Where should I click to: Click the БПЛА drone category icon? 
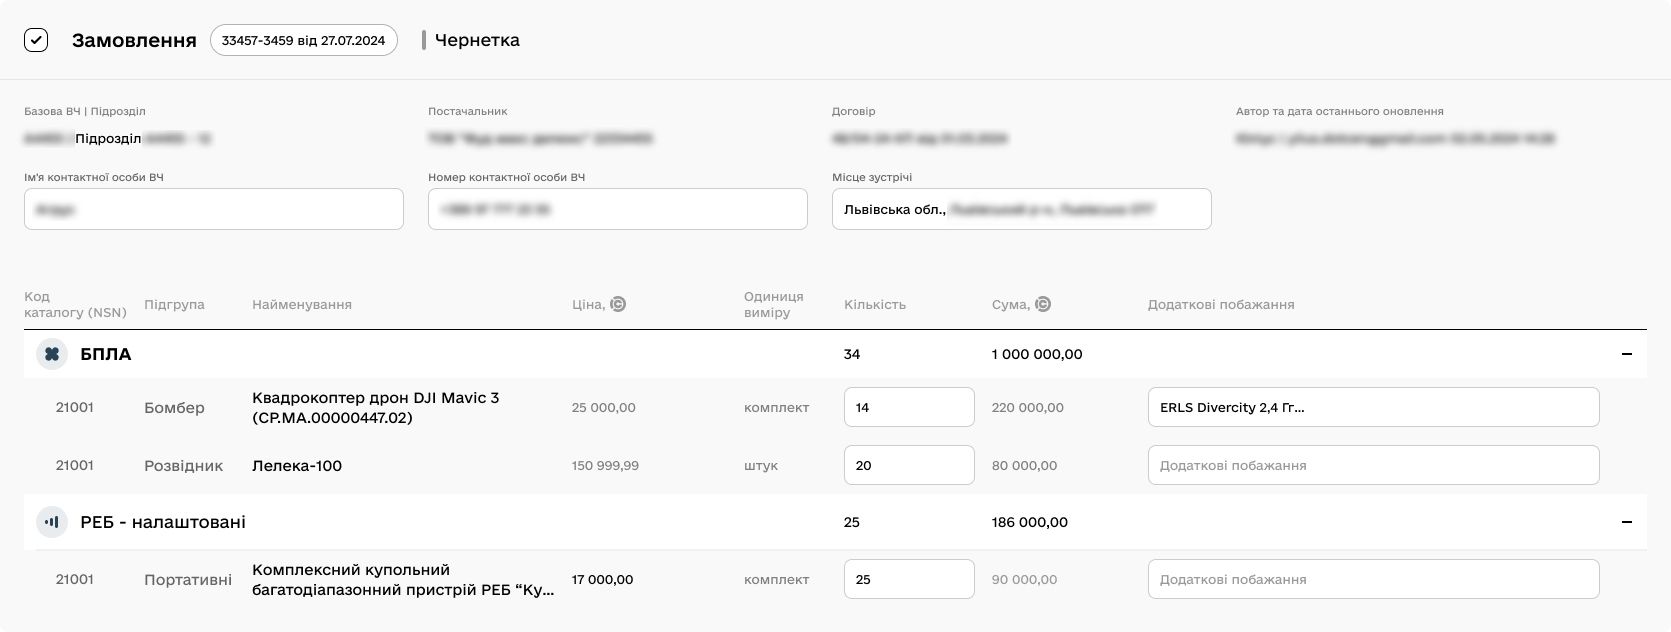(x=52, y=354)
